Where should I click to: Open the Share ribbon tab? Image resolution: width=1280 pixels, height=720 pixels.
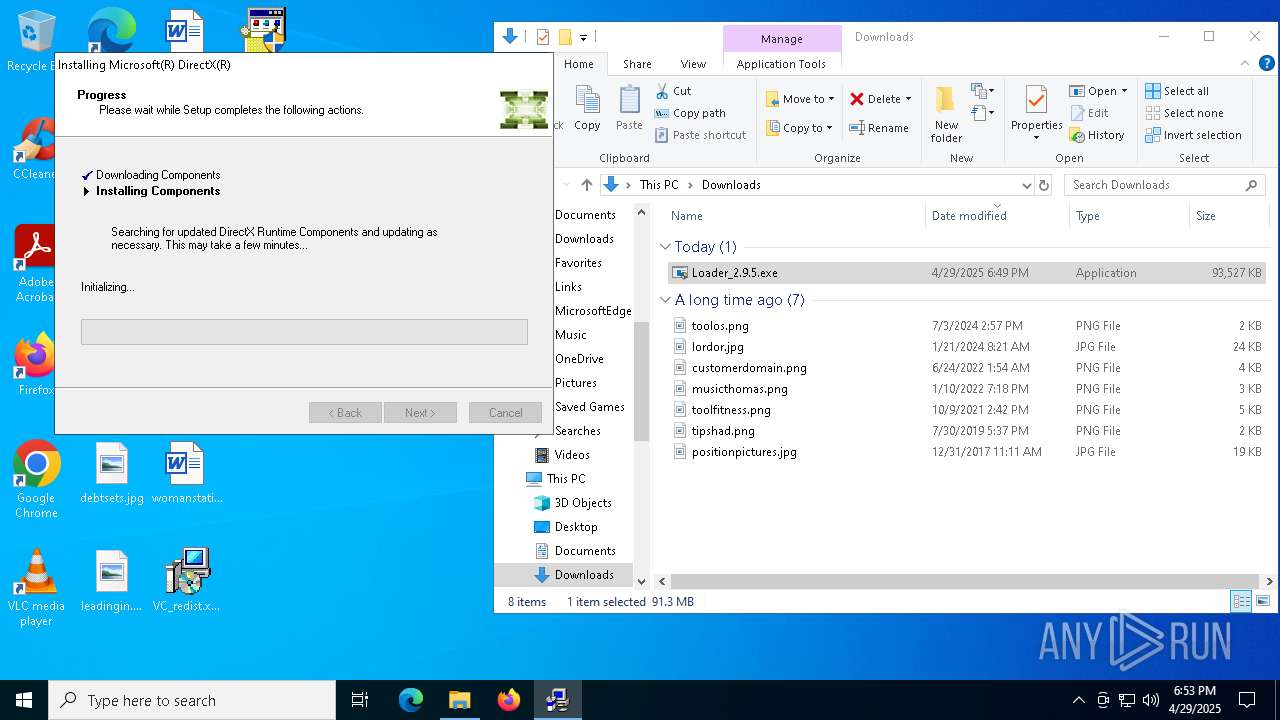coord(637,64)
